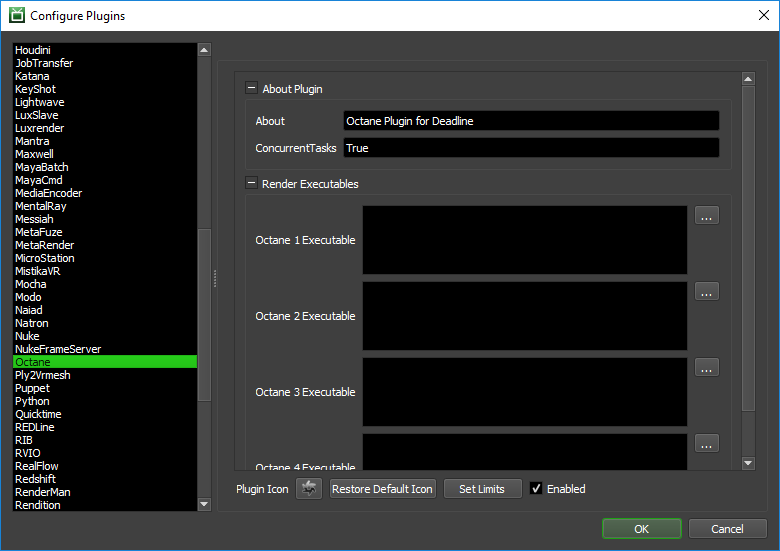Image resolution: width=780 pixels, height=551 pixels.
Task: Select Modo plugin
Action: [105, 297]
